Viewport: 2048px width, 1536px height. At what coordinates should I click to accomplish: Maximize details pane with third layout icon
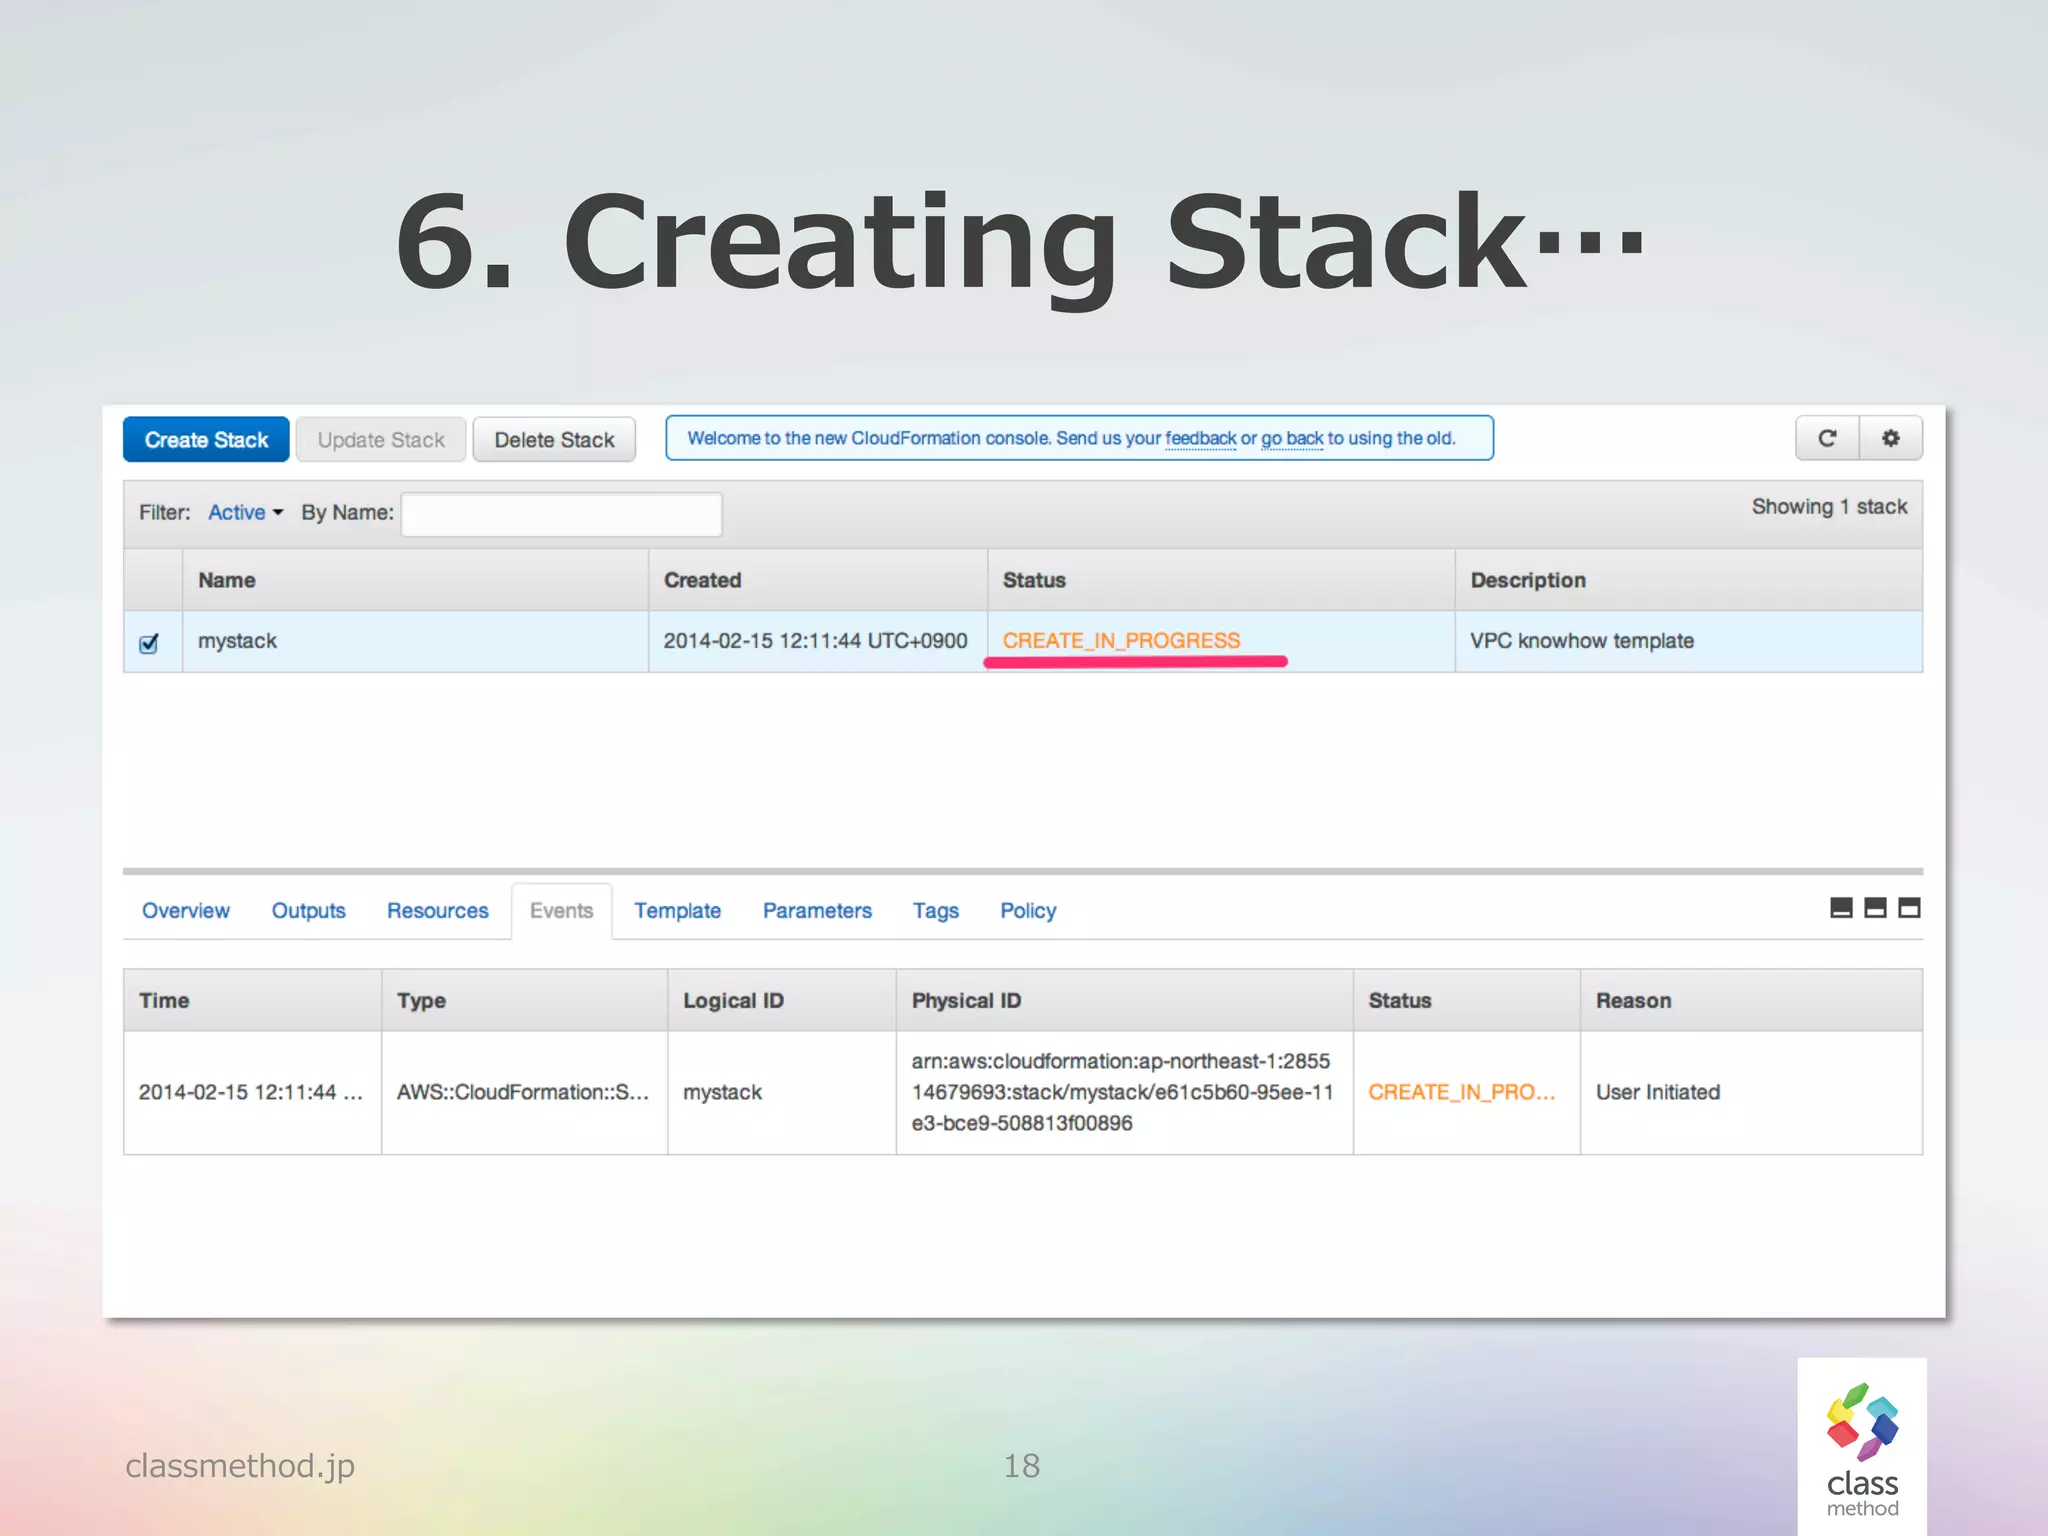tap(1909, 908)
